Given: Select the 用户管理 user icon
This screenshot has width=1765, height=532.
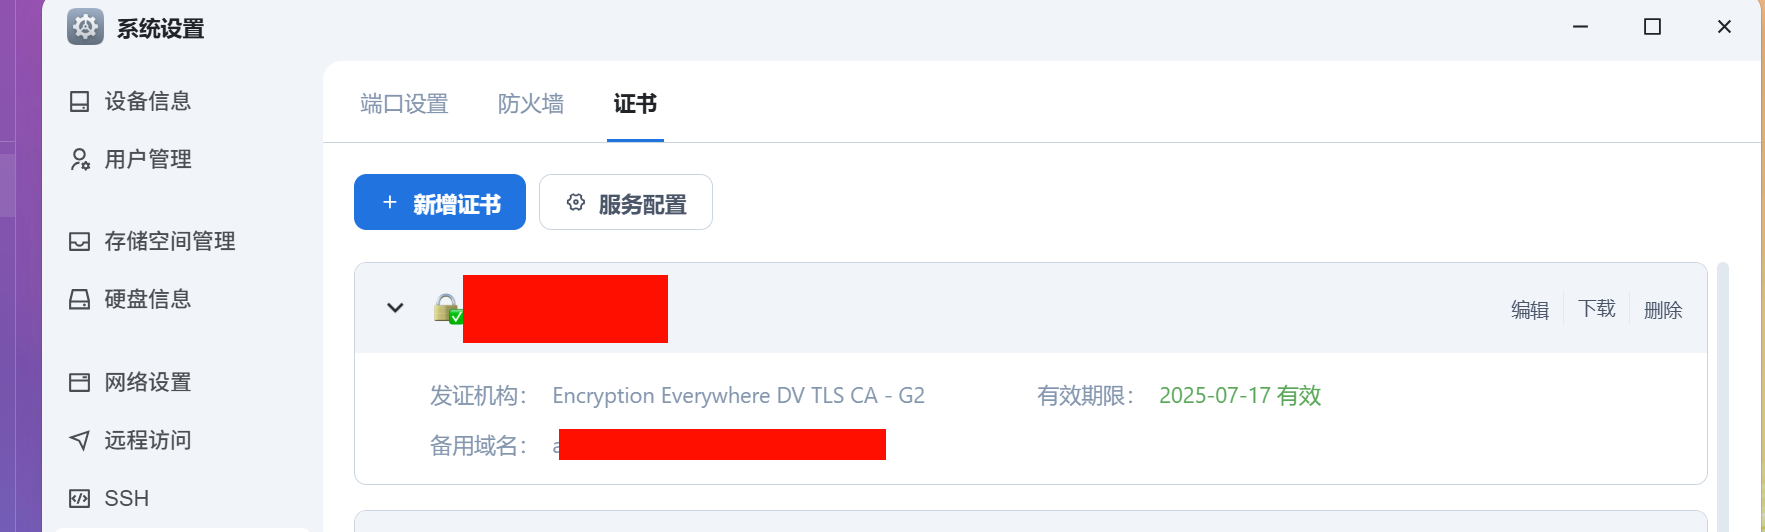Looking at the screenshot, I should tap(80, 159).
